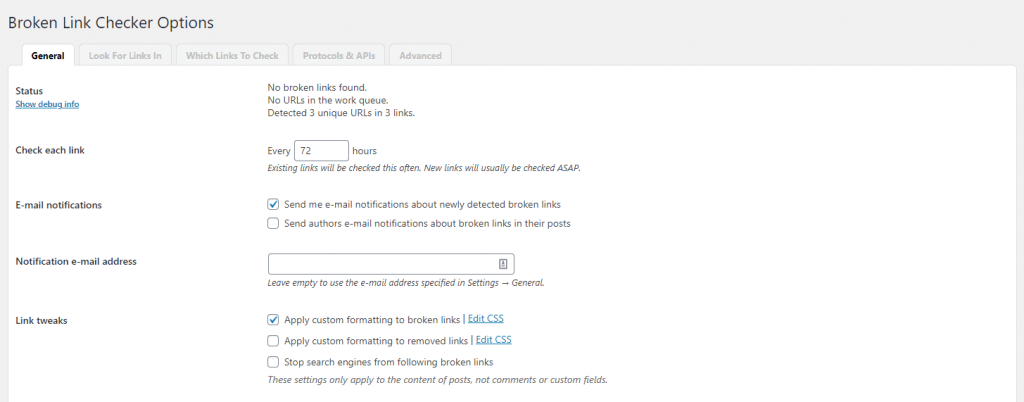Click the autofill icon in notification e-mail field
The width and height of the screenshot is (1024, 402).
pos(503,264)
